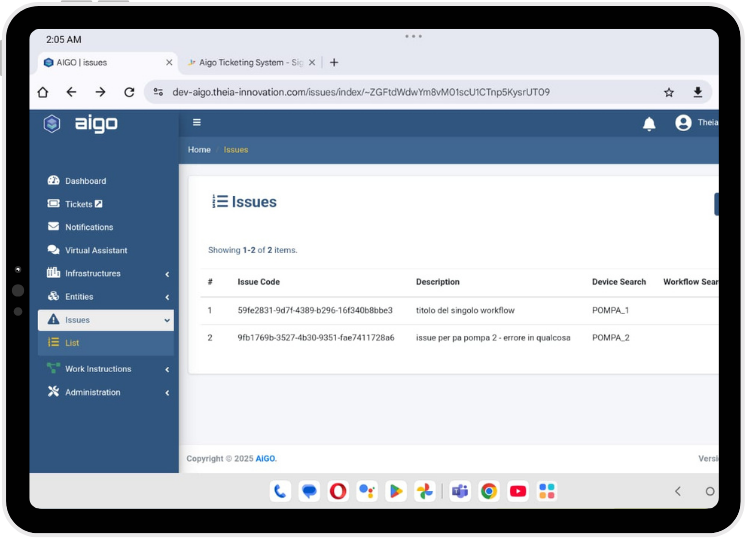Image resolution: width=745 pixels, height=538 pixels.
Task: Open Google Assistant from dock
Action: pyautogui.click(x=367, y=491)
